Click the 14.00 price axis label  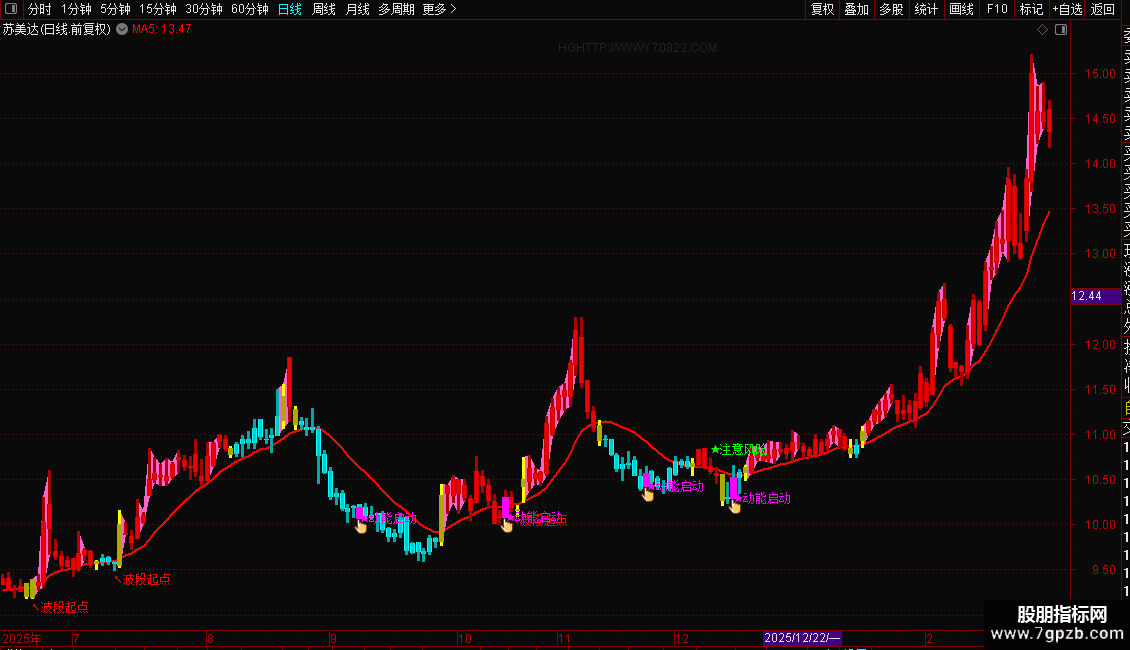tap(1100, 164)
